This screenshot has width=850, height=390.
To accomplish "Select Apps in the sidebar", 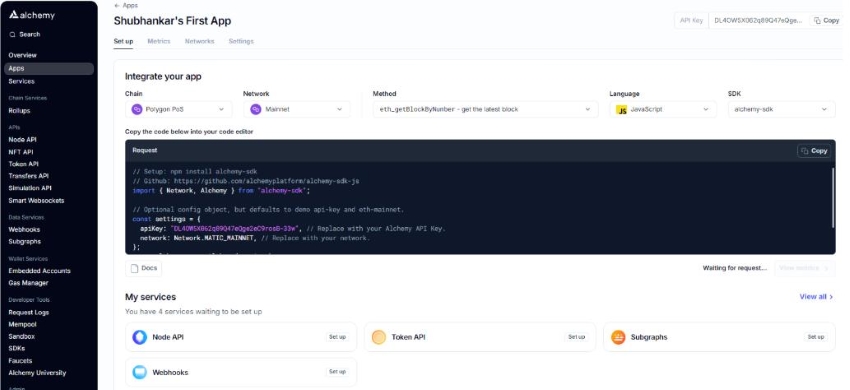I will coord(49,68).
